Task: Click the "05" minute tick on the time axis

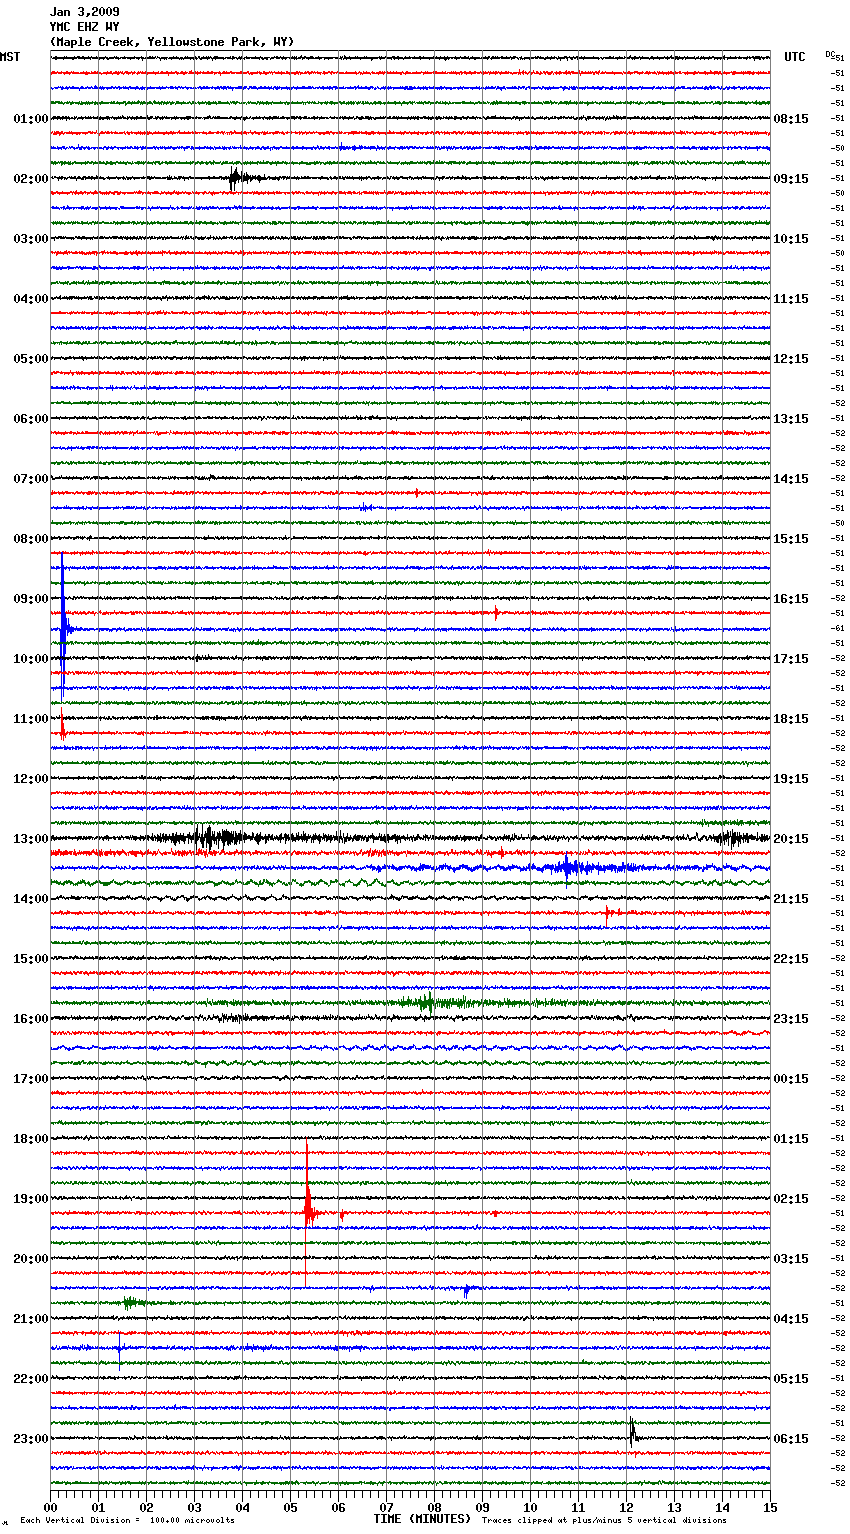Action: [290, 1507]
